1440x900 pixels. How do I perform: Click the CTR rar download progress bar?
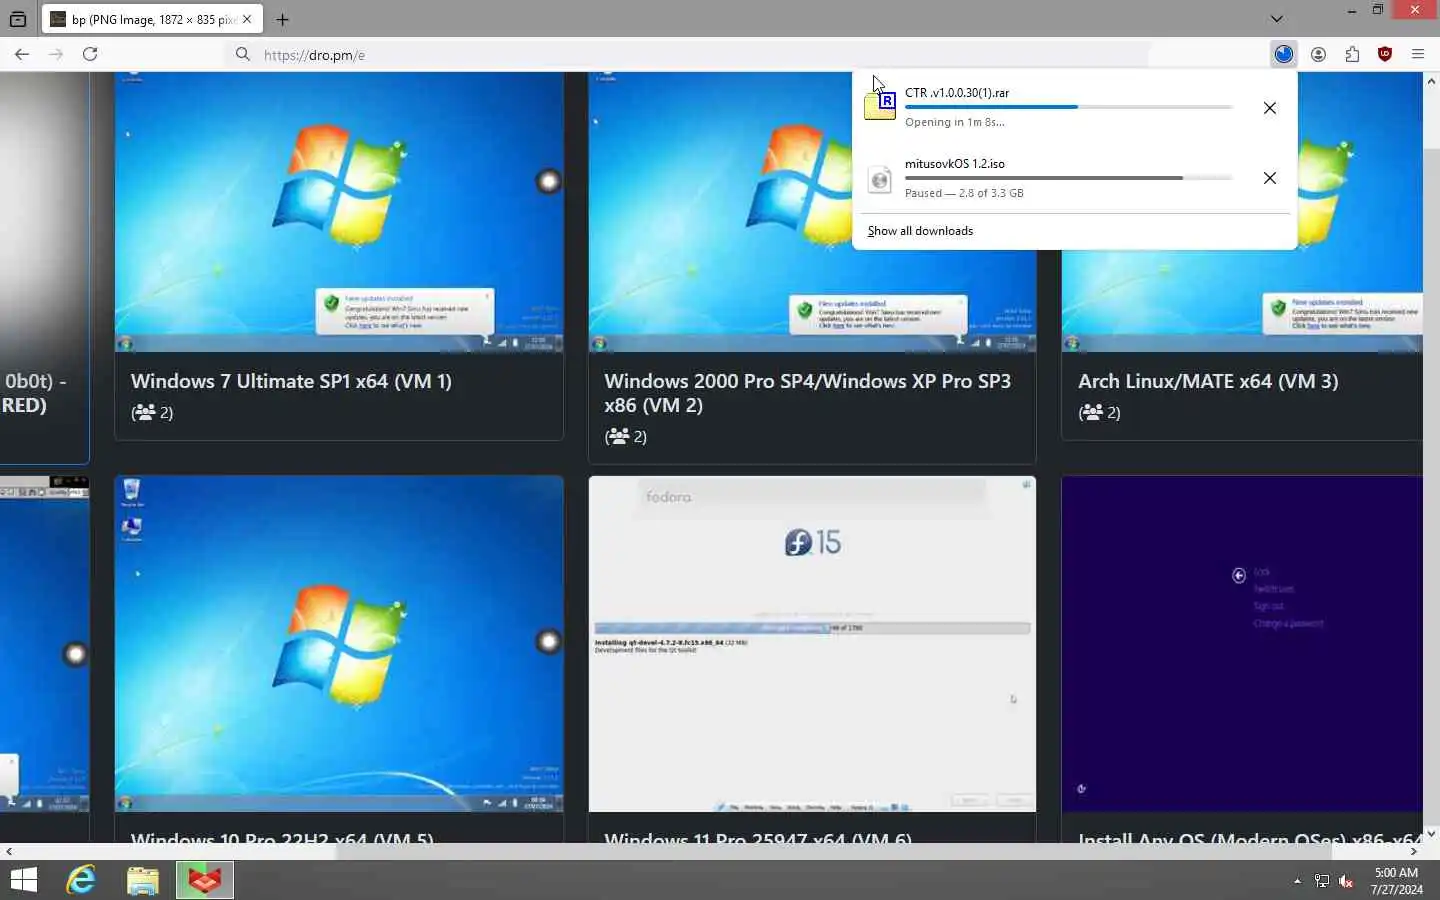pyautogui.click(x=1068, y=107)
